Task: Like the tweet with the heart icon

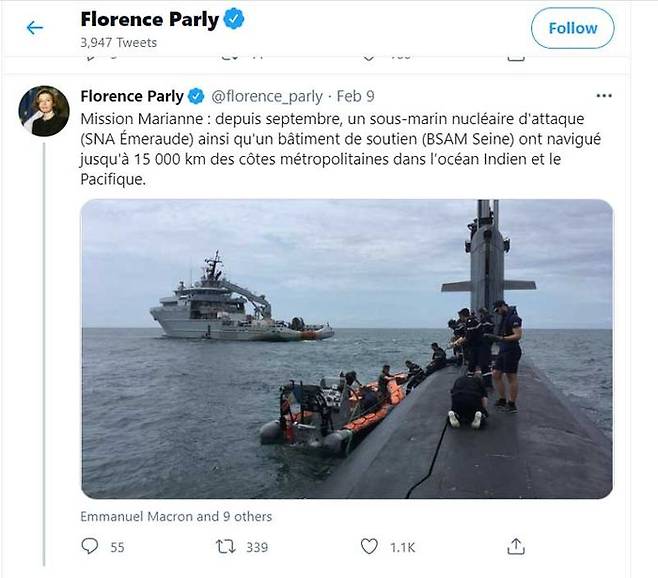Action: tap(369, 546)
